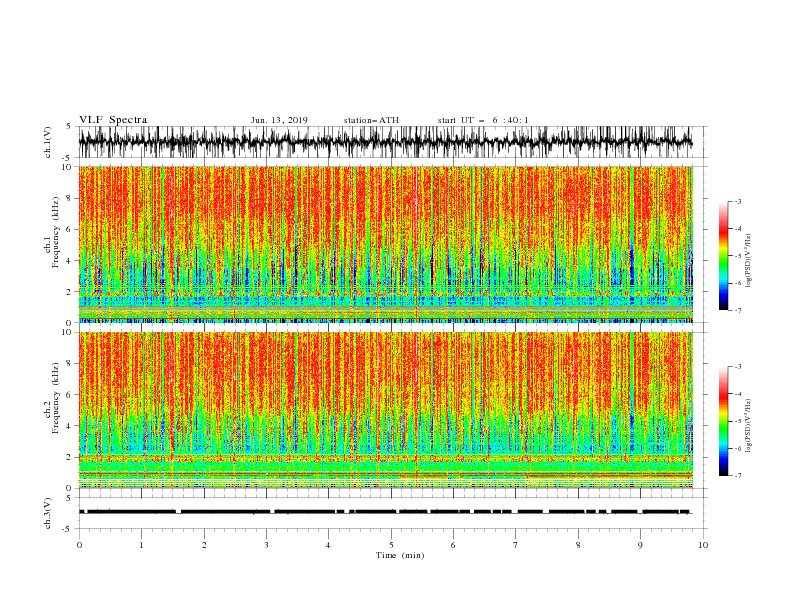This screenshot has width=792, height=612.
Task: Click the "-7" label on ch.2 colorbar
Action: (737, 476)
